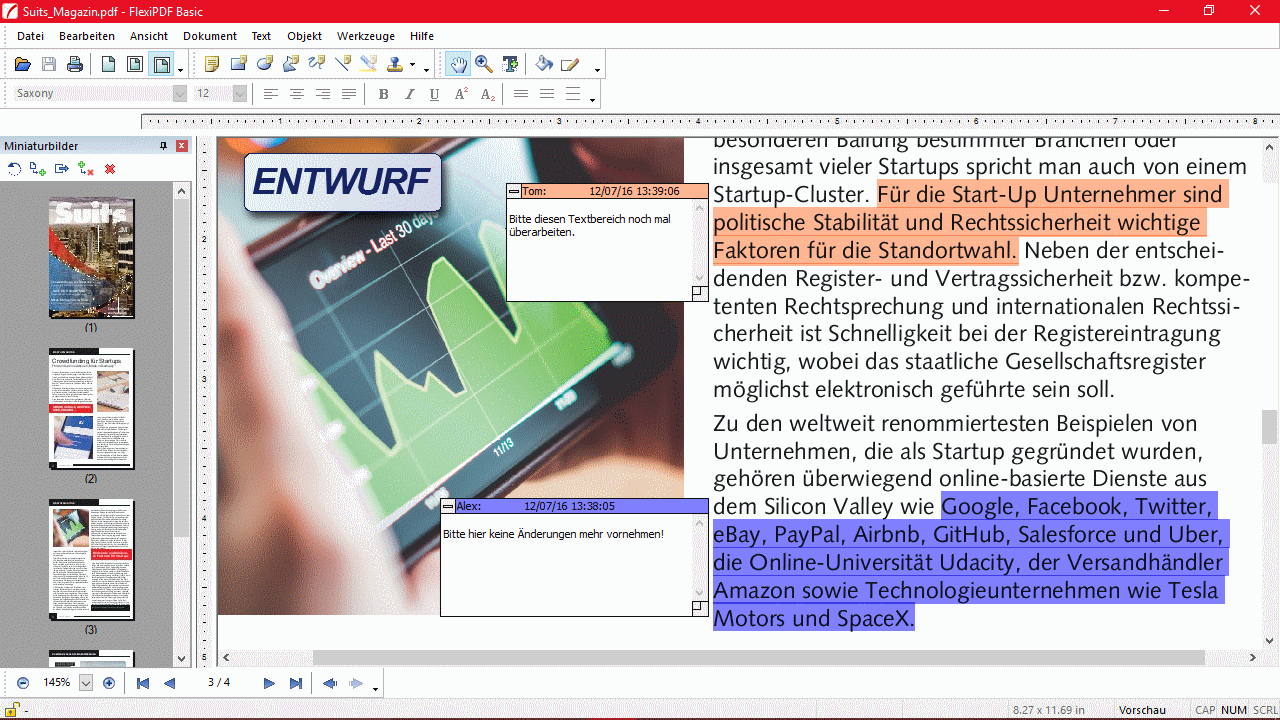Select page 2 thumbnail
The height and width of the screenshot is (720, 1280).
tap(91, 408)
